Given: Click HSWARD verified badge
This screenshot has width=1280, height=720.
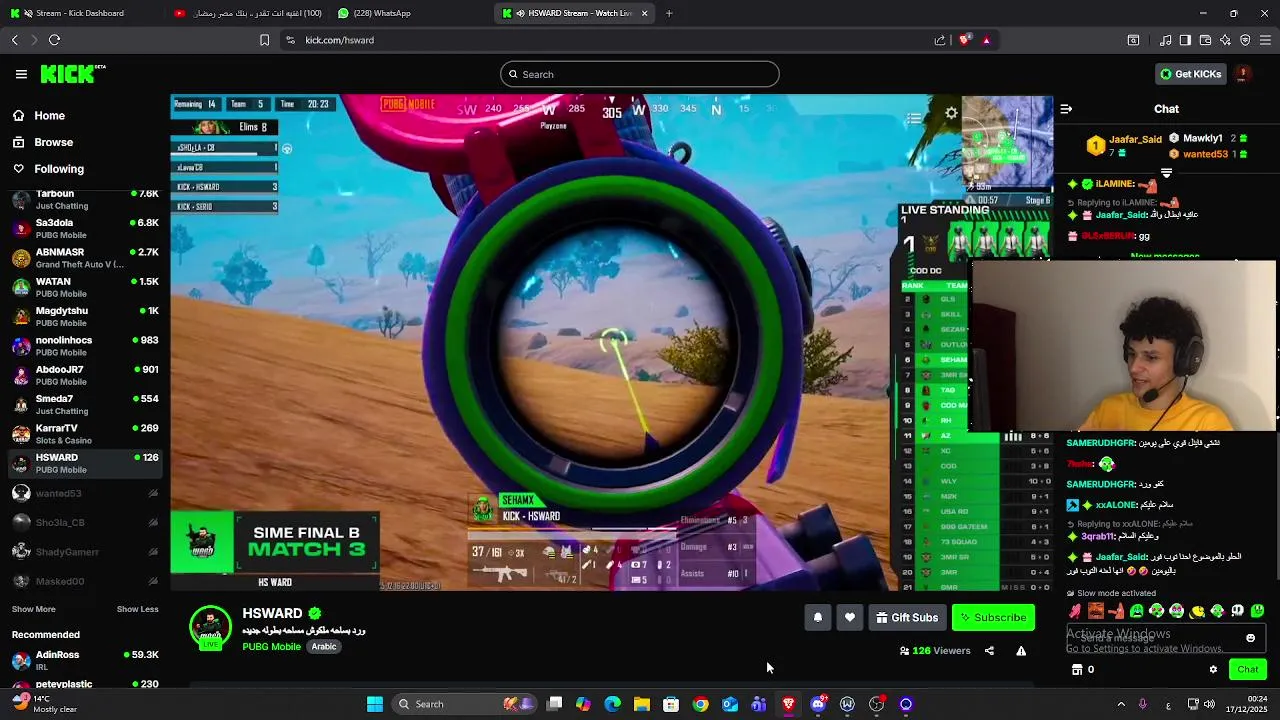Looking at the screenshot, I should click(315, 613).
